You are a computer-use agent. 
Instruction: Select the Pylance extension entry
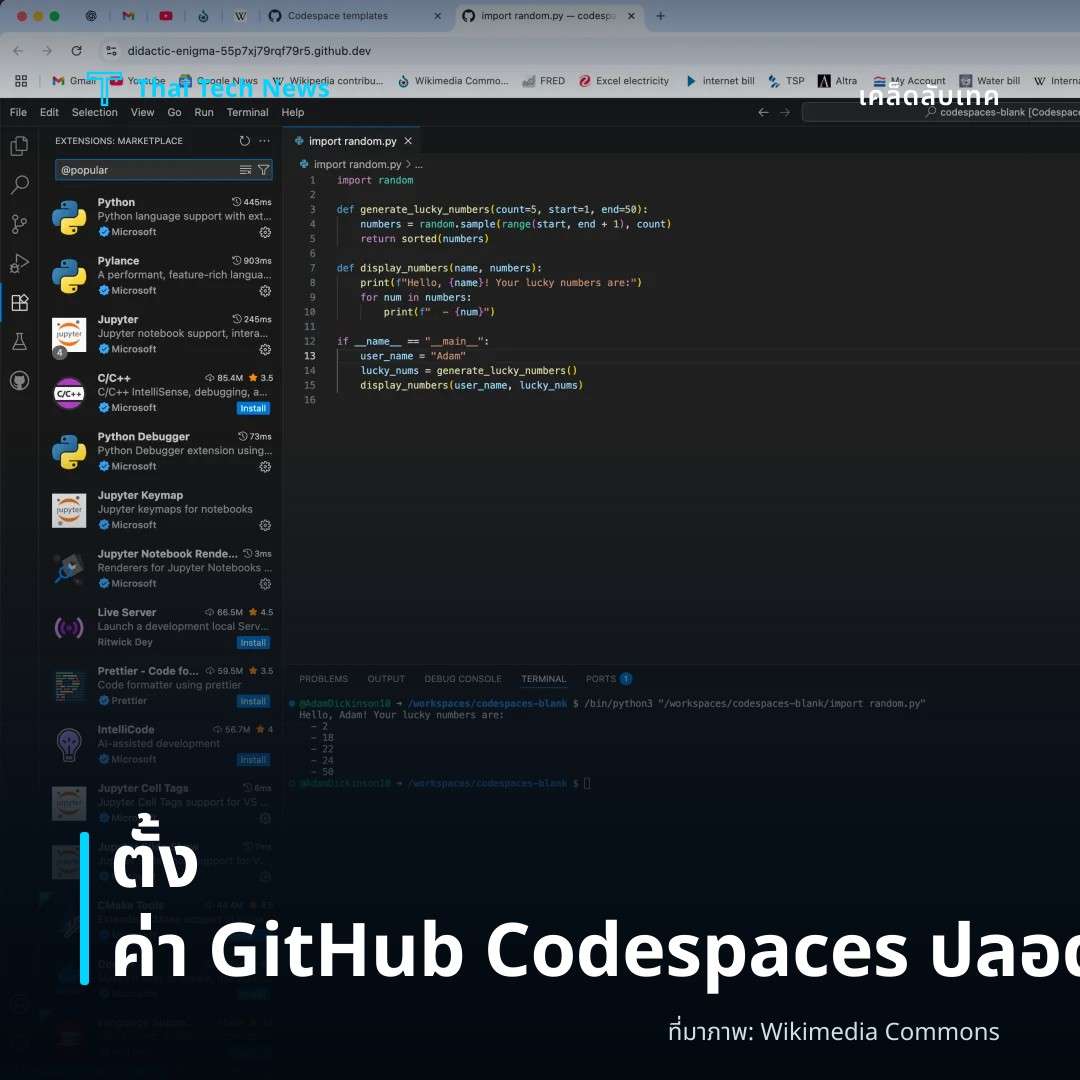click(x=163, y=276)
